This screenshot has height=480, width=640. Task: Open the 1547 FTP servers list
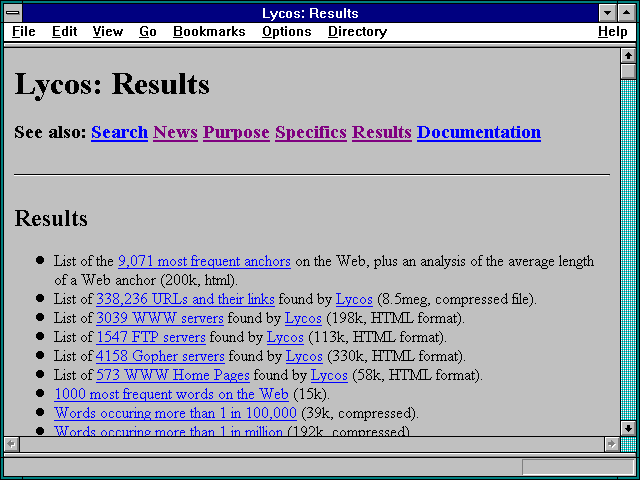point(151,337)
